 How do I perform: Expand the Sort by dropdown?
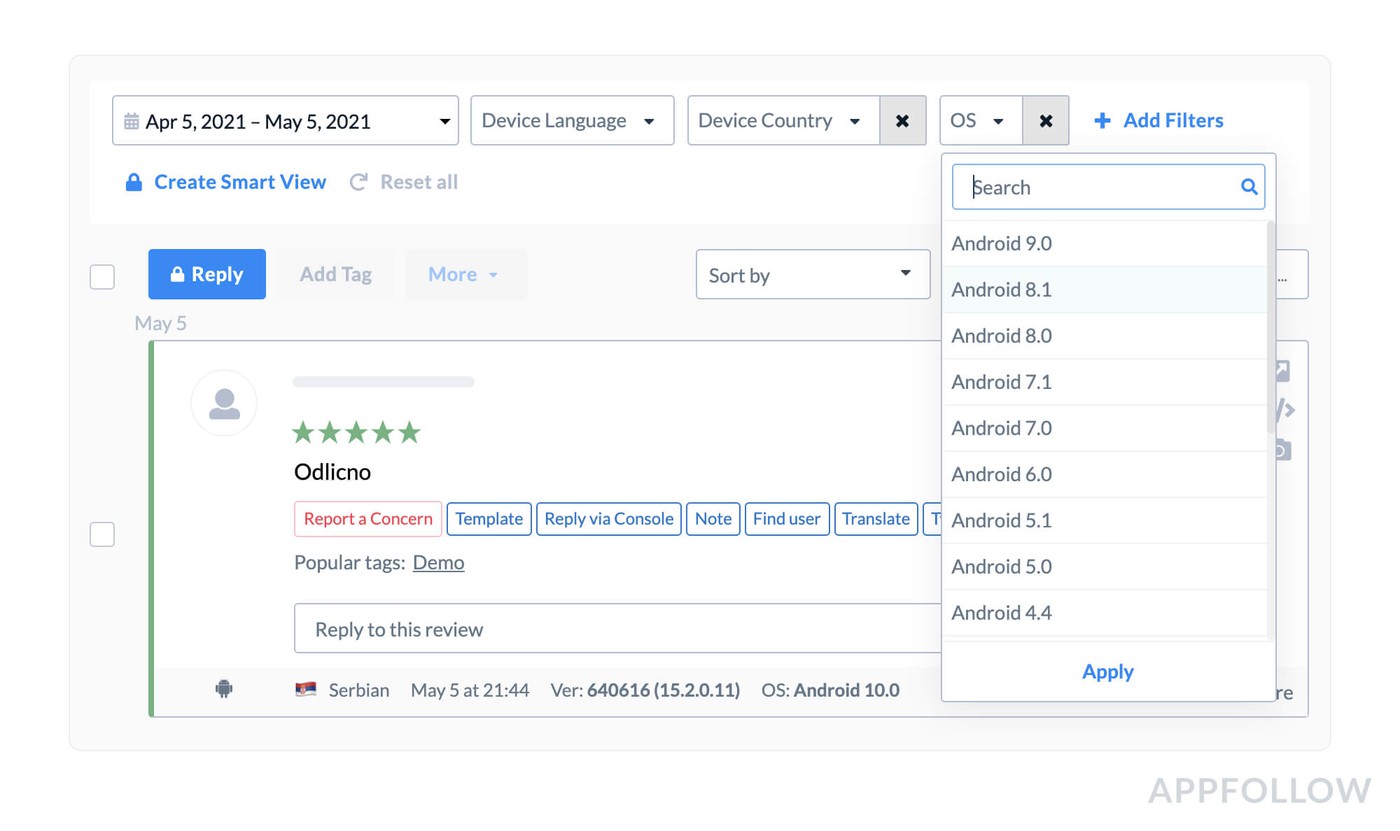tap(812, 275)
